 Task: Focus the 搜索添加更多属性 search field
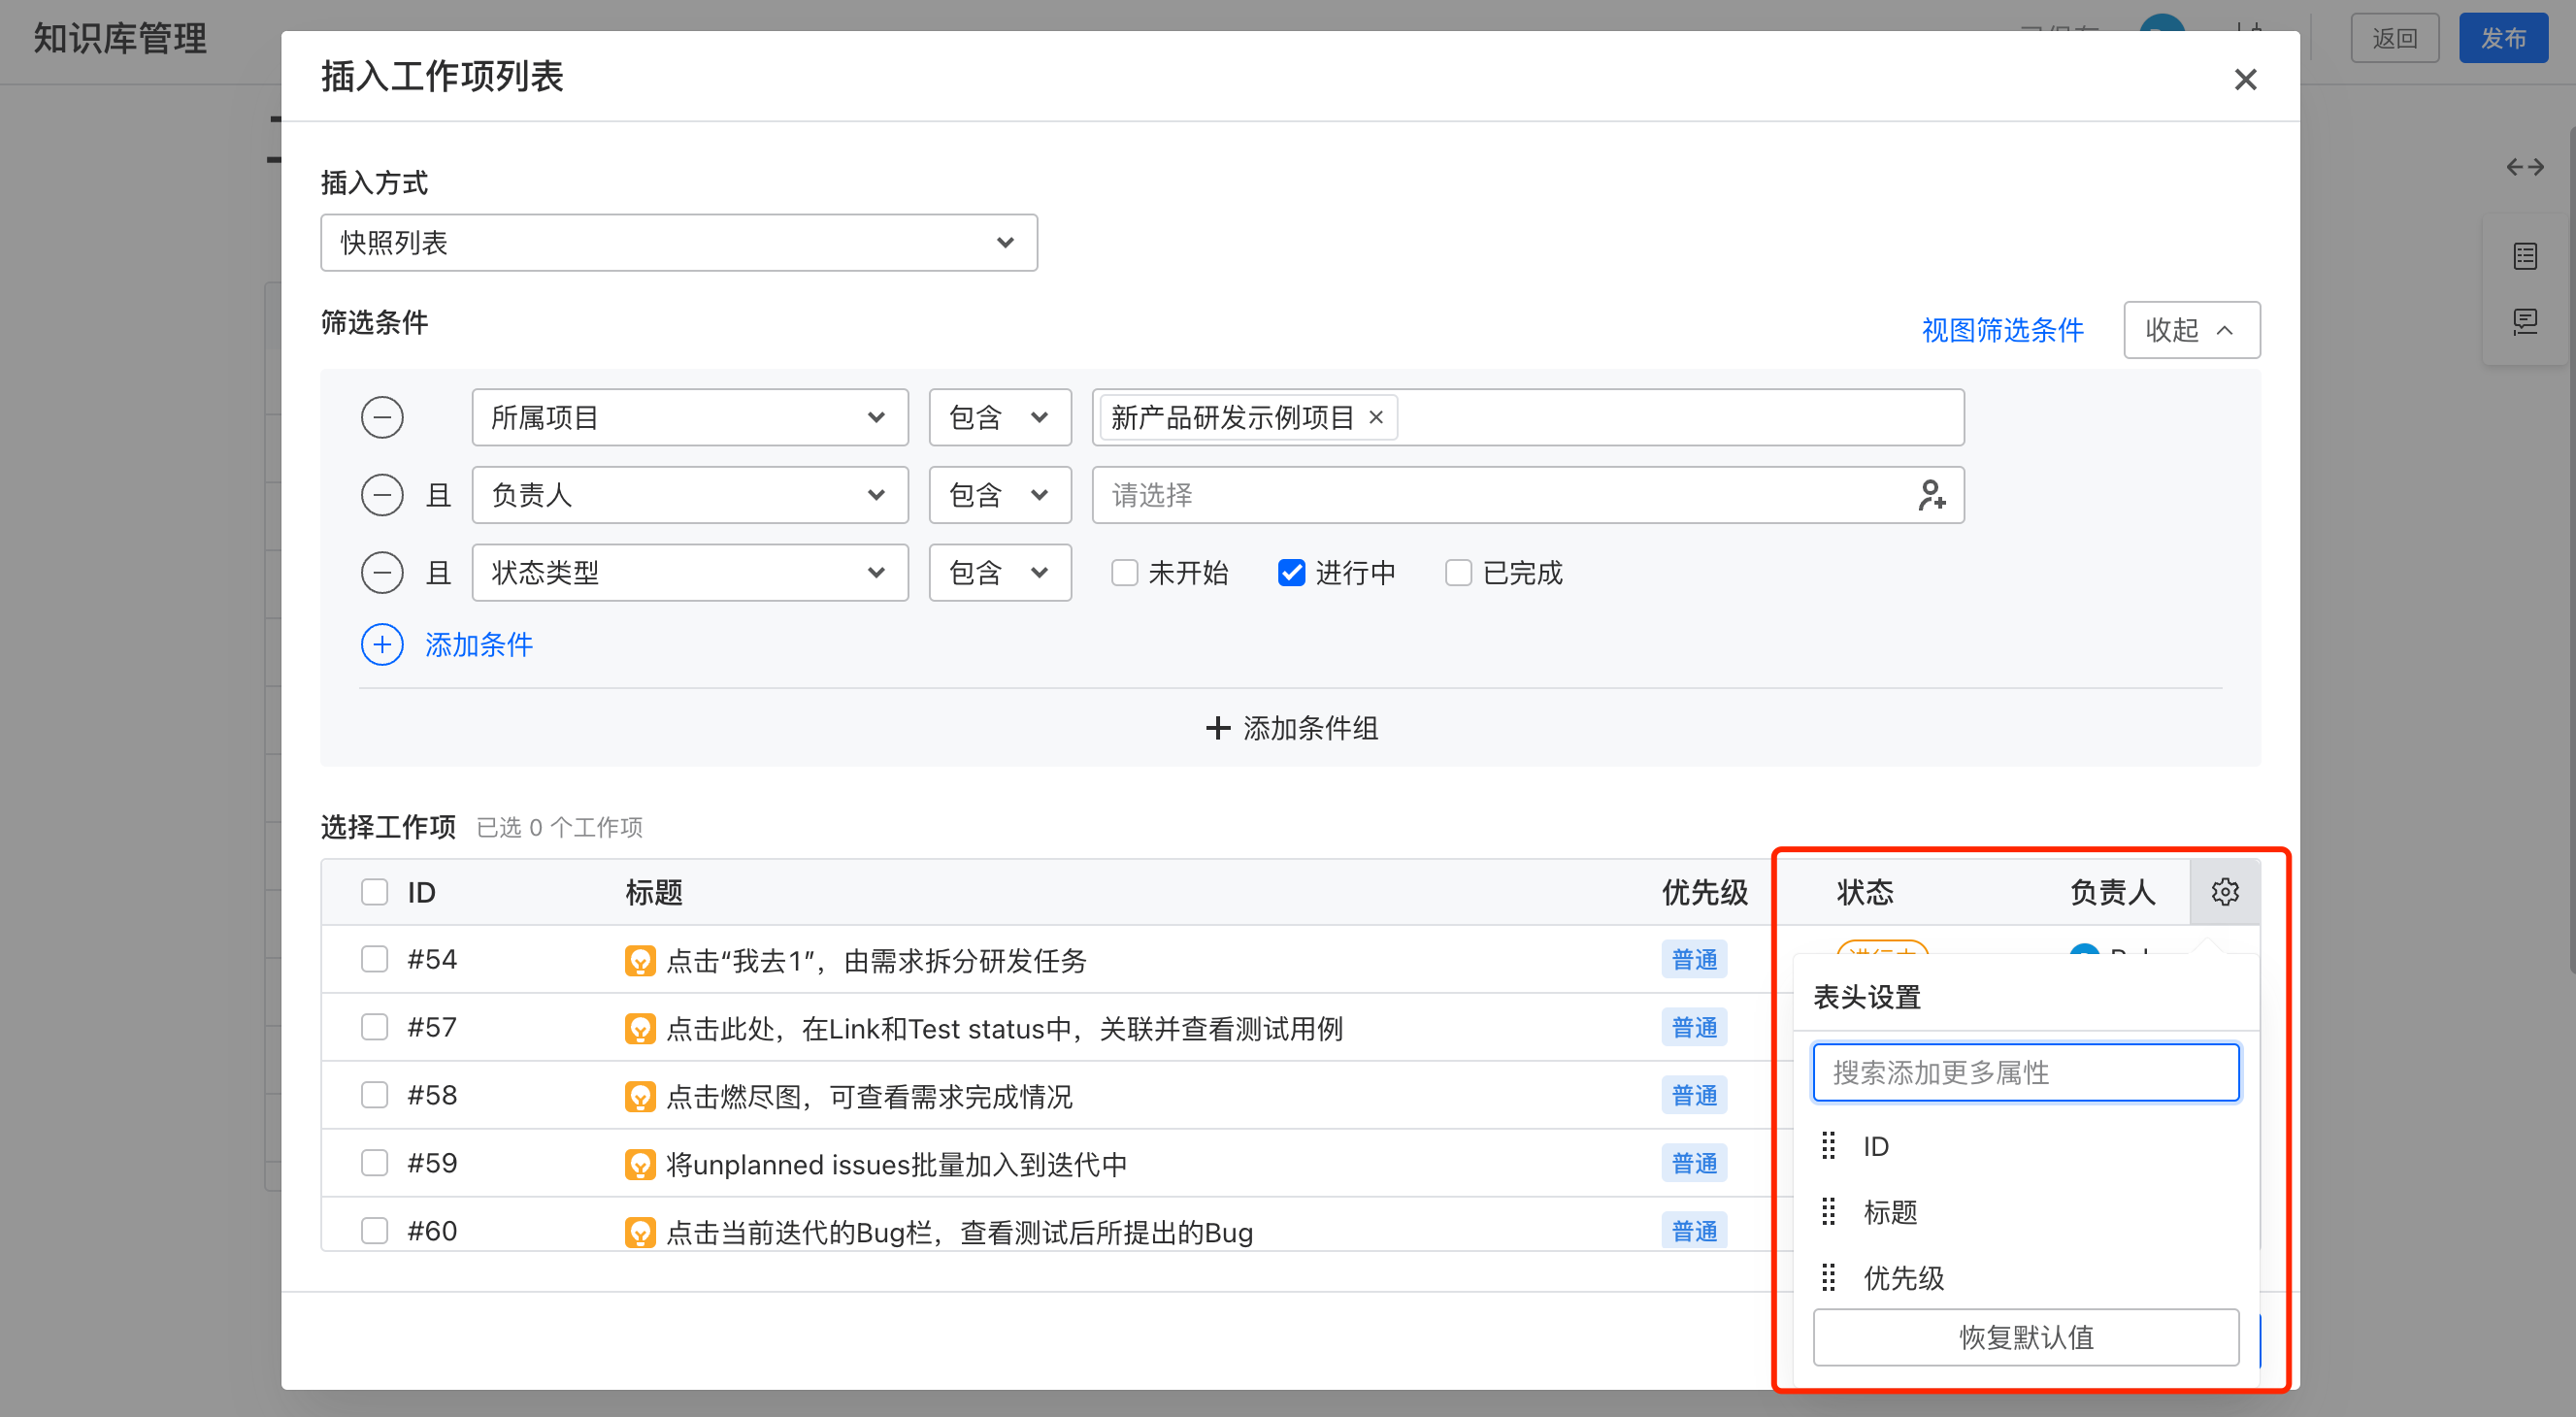pos(2025,1073)
